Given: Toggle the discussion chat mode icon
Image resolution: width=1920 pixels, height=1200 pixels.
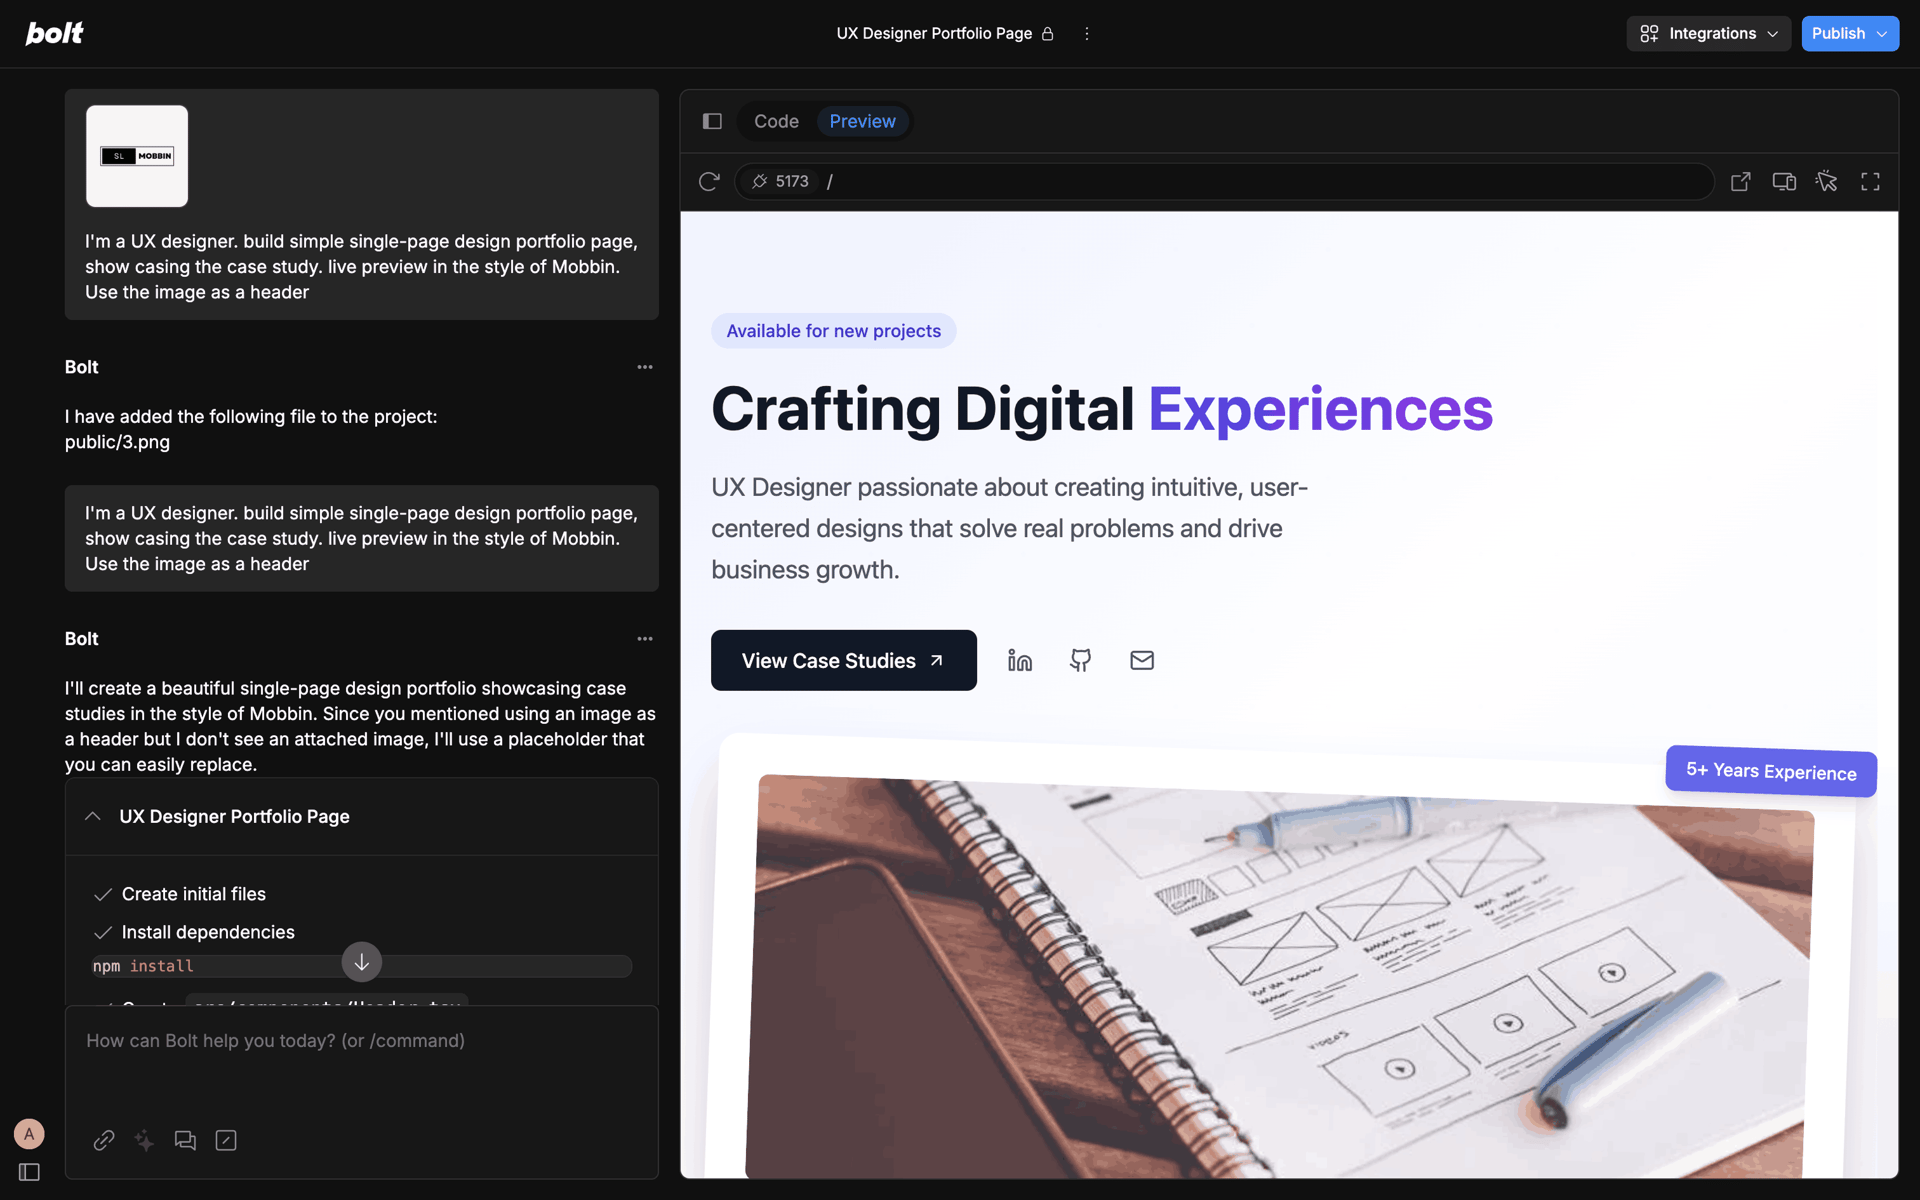Looking at the screenshot, I should 185,1140.
